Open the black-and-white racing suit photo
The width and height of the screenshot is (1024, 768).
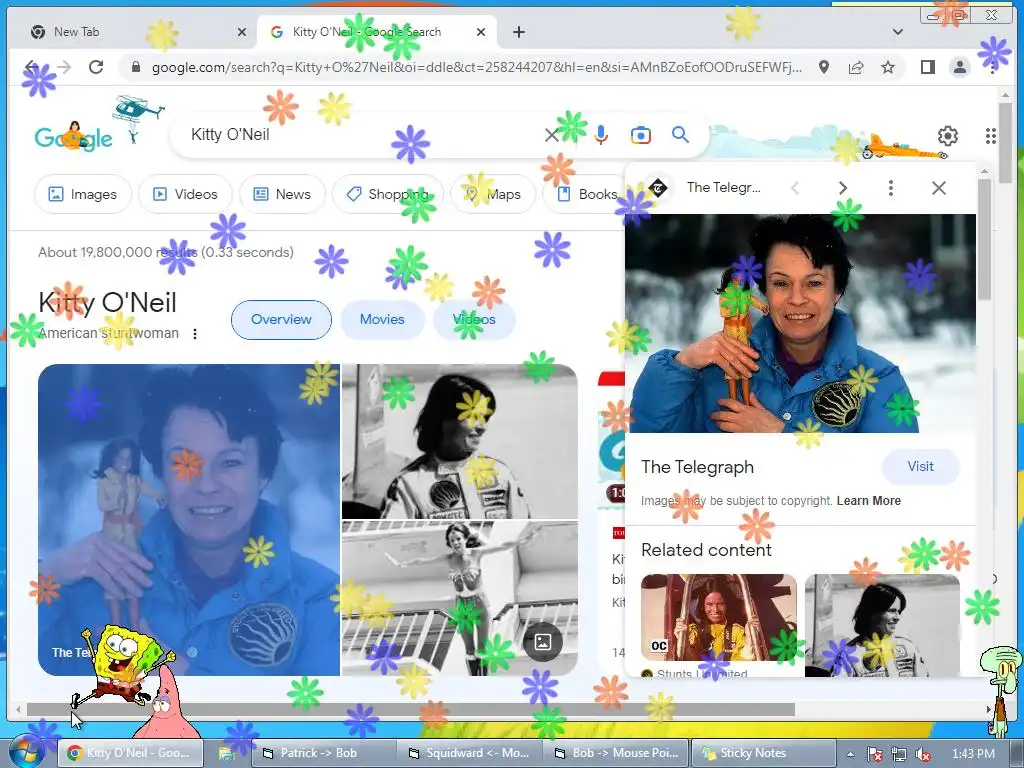460,441
